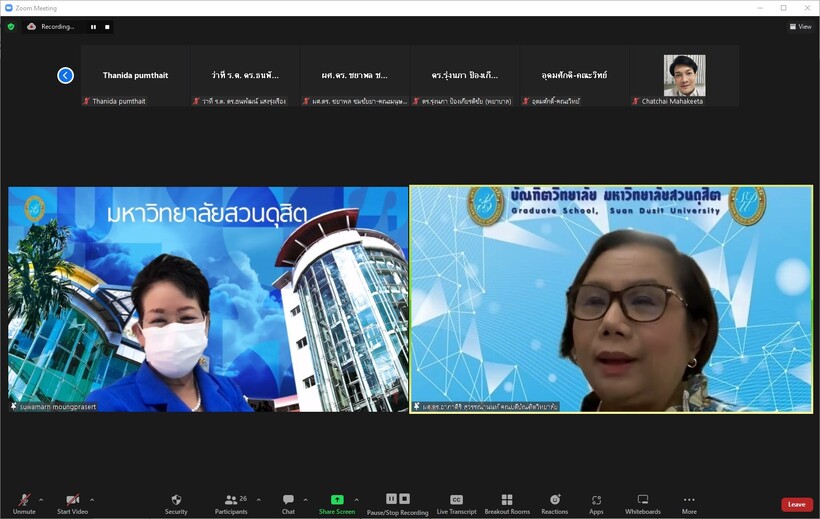Open Zoom Apps
The image size is (820, 519).
click(x=596, y=501)
